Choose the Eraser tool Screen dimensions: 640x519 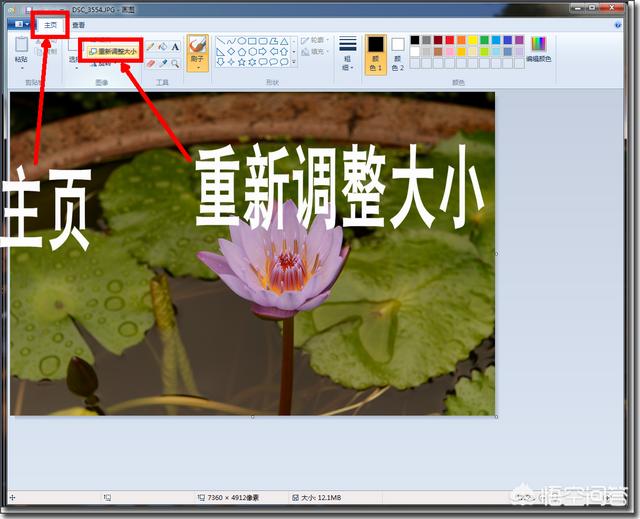151,63
